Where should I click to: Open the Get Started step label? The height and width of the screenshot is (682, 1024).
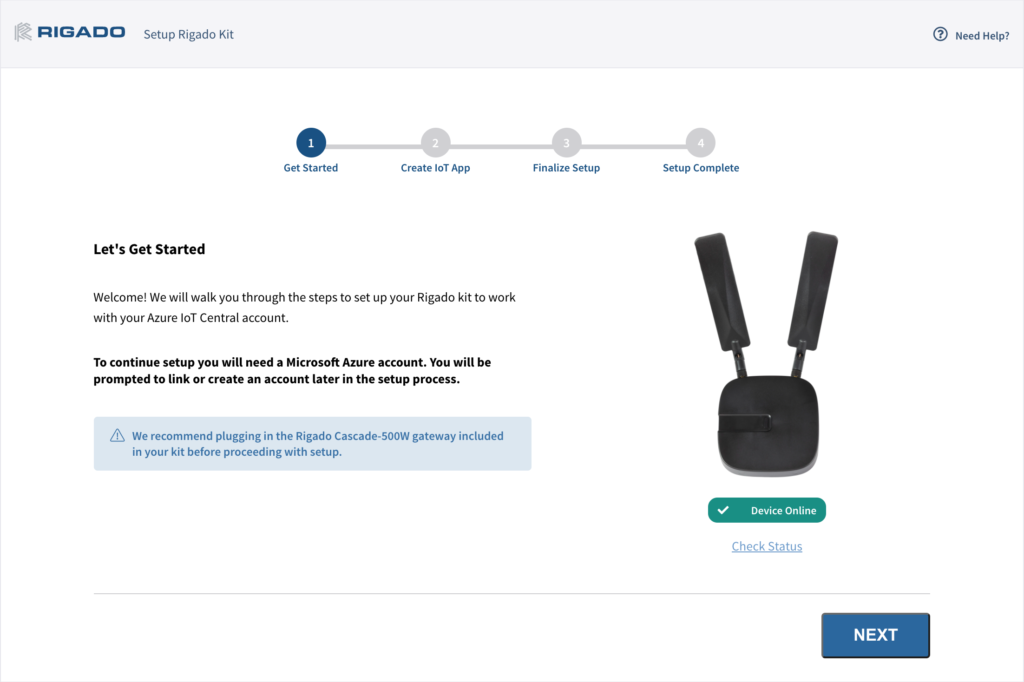[x=311, y=168]
